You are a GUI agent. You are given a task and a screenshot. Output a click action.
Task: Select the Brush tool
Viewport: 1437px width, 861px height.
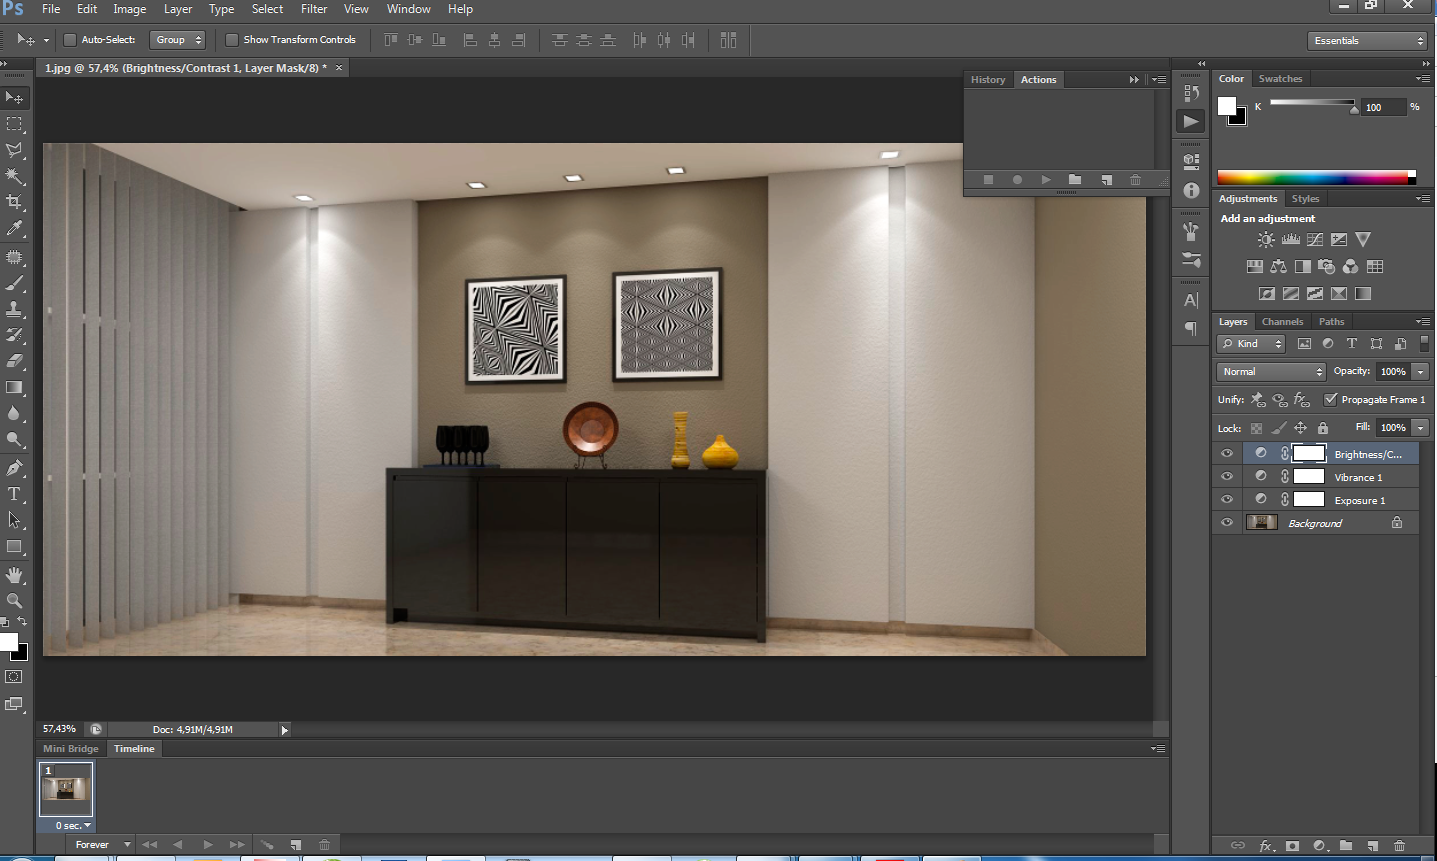coord(14,284)
